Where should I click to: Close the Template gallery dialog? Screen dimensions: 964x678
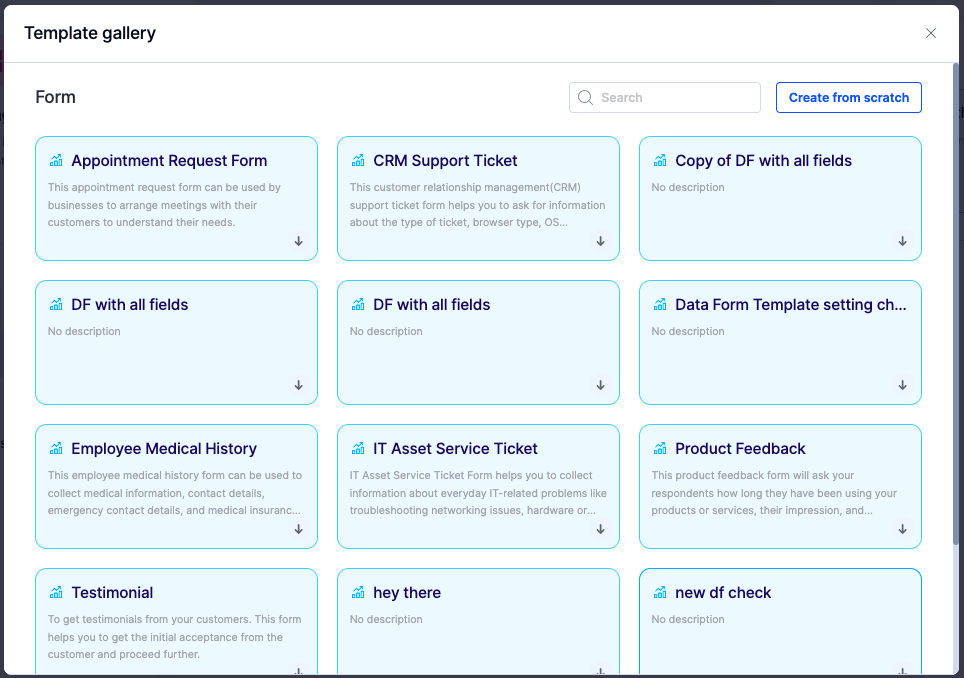tap(931, 33)
